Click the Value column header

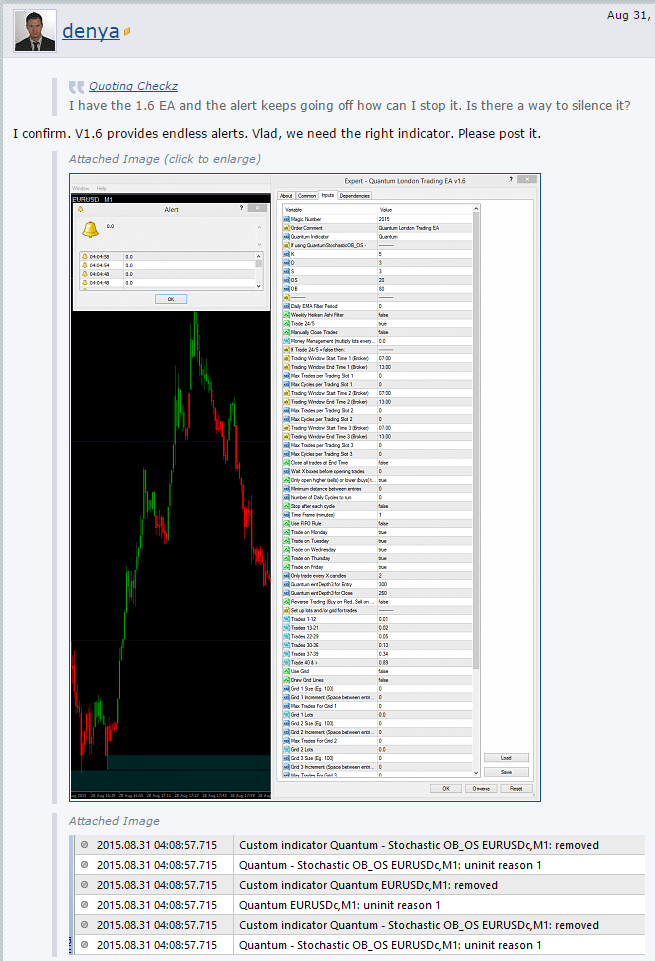point(425,210)
